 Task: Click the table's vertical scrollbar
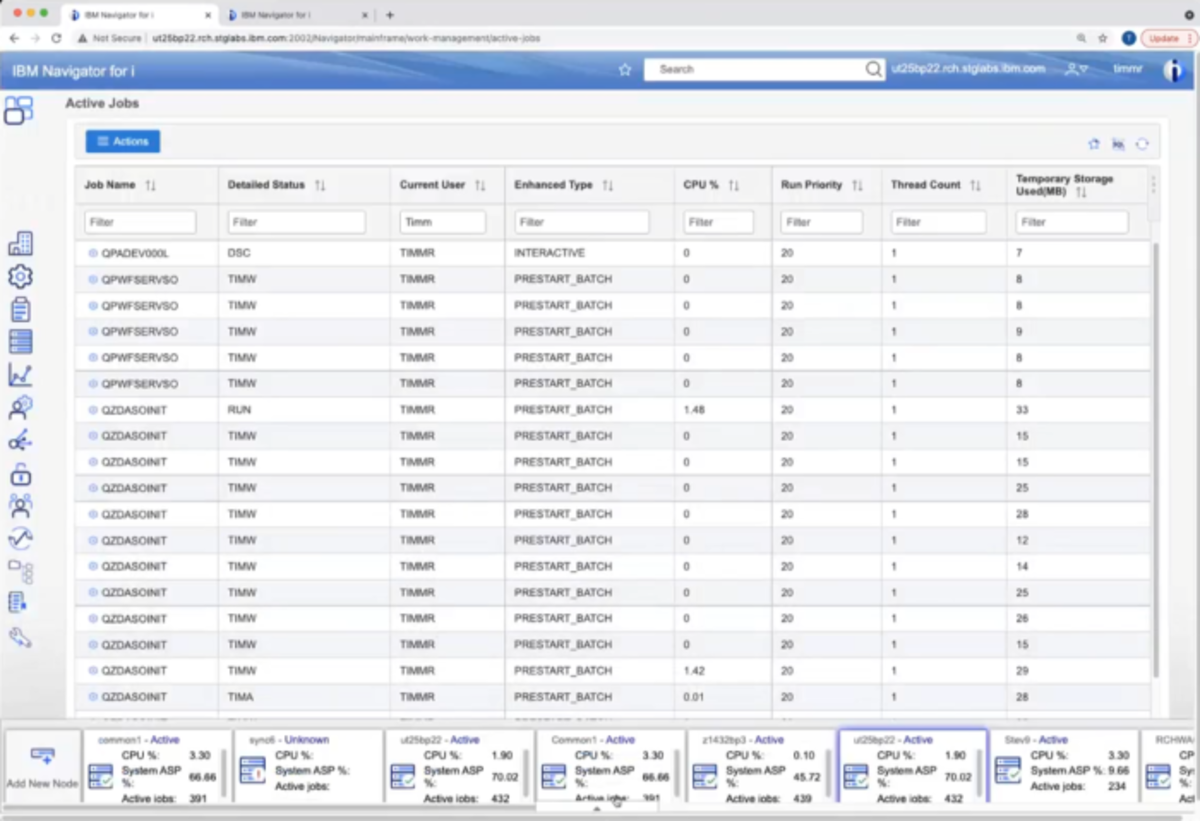click(x=1157, y=459)
